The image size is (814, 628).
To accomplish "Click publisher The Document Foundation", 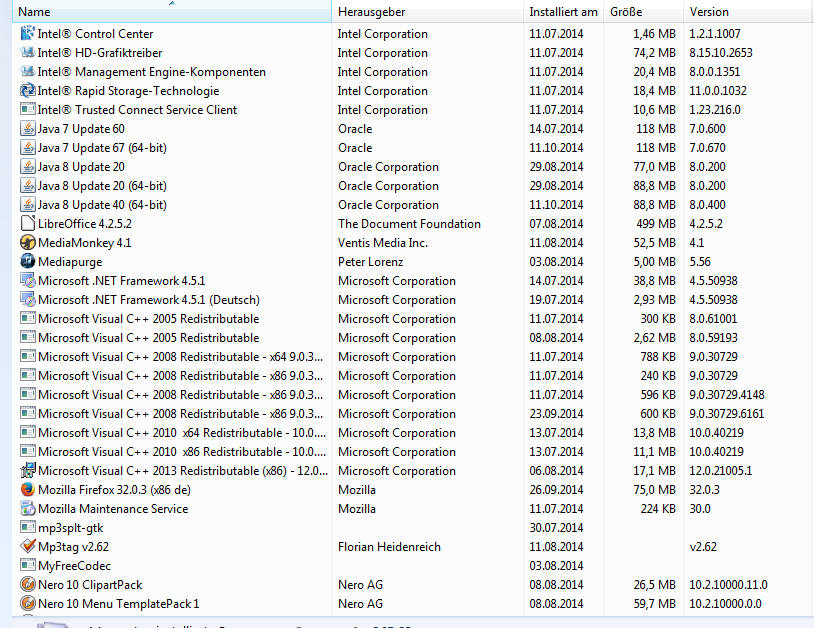I will (x=409, y=224).
